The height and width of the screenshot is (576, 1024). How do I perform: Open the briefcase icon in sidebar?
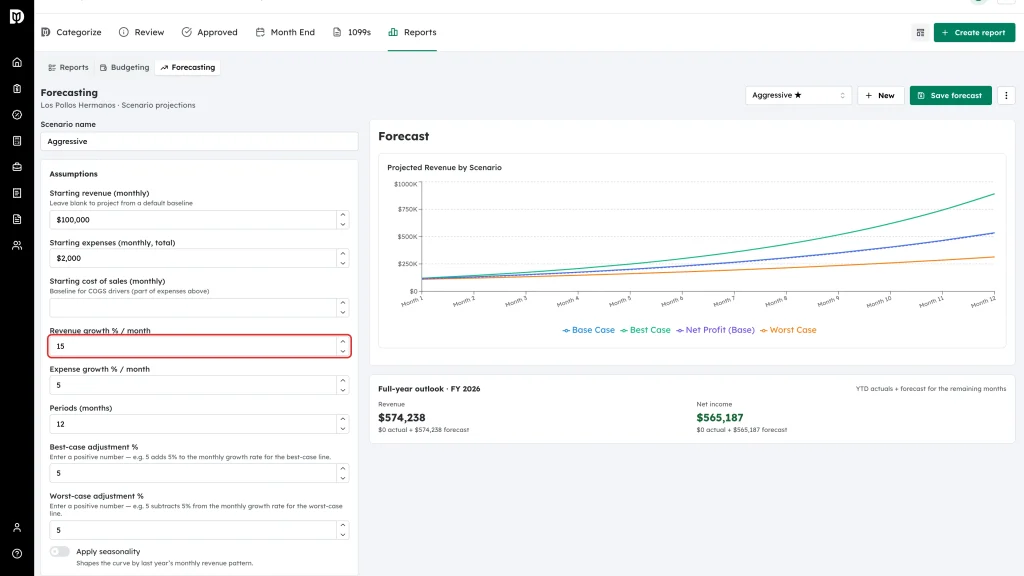(17, 167)
